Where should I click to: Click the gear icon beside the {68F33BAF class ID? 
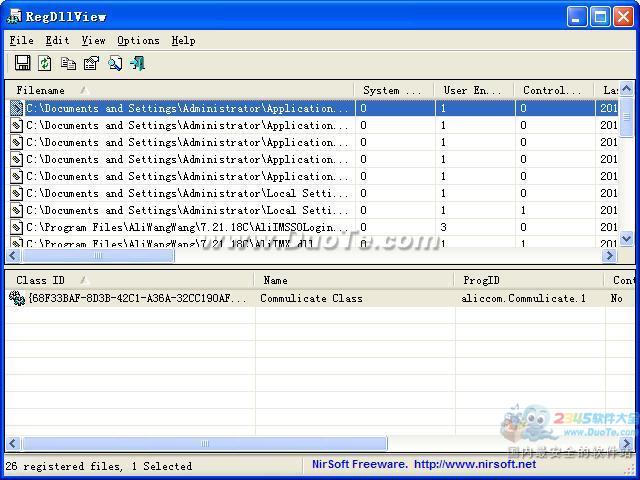click(x=17, y=298)
